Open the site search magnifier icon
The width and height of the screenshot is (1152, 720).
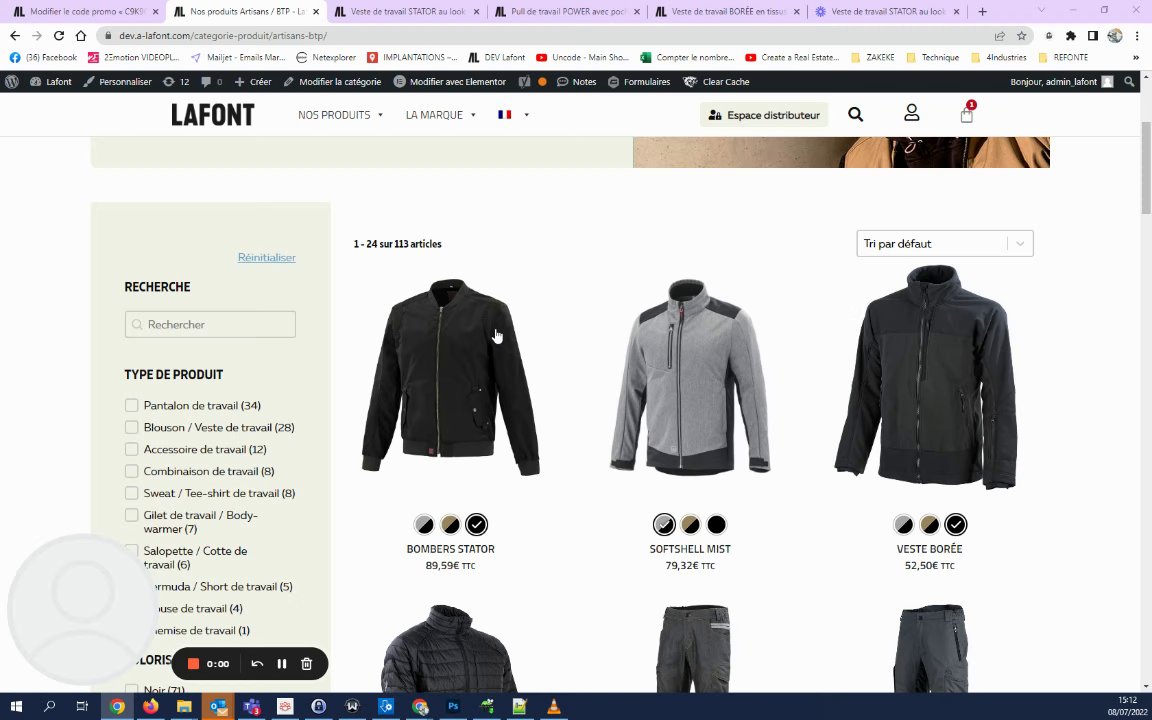click(x=855, y=115)
